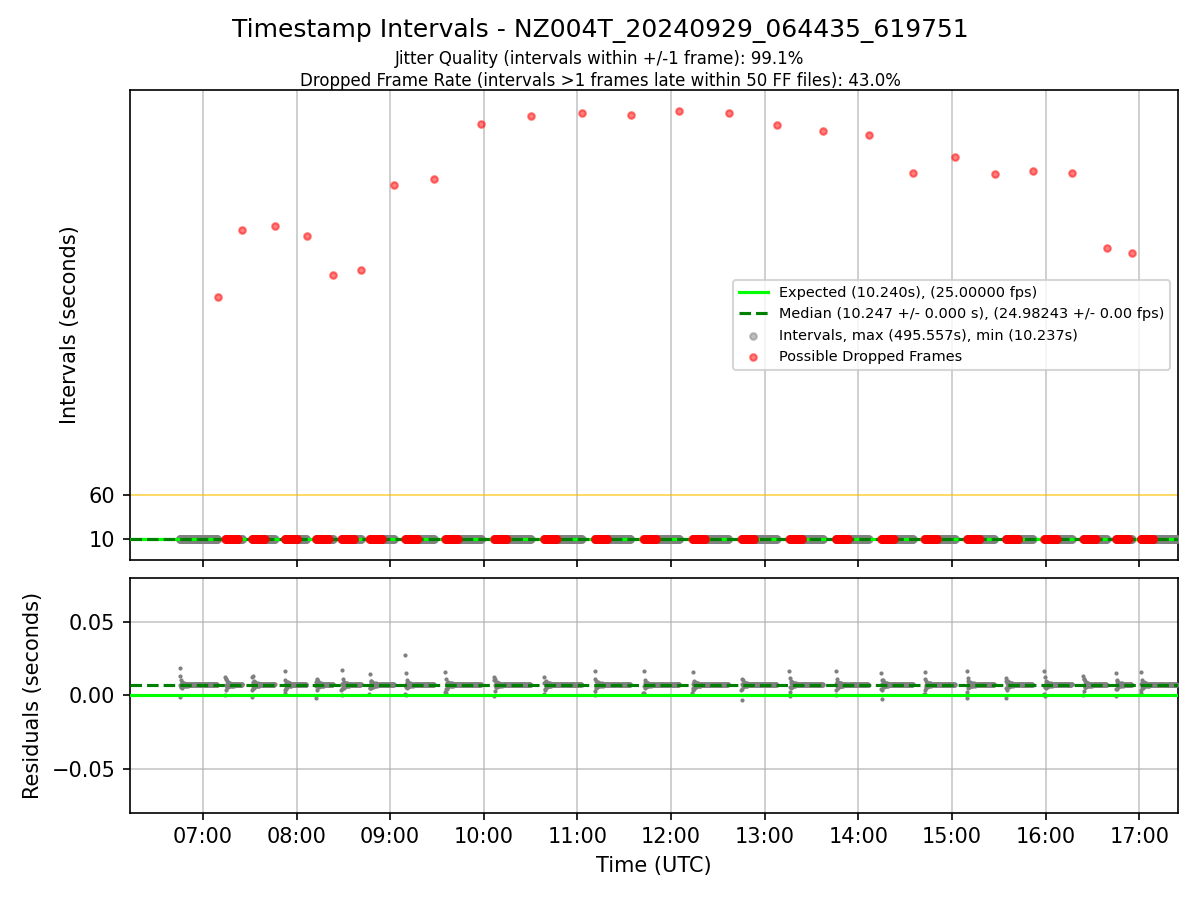Image resolution: width=1200 pixels, height=900 pixels.
Task: Click the 'Intervals (seconds)' y-axis label
Action: click(69, 325)
